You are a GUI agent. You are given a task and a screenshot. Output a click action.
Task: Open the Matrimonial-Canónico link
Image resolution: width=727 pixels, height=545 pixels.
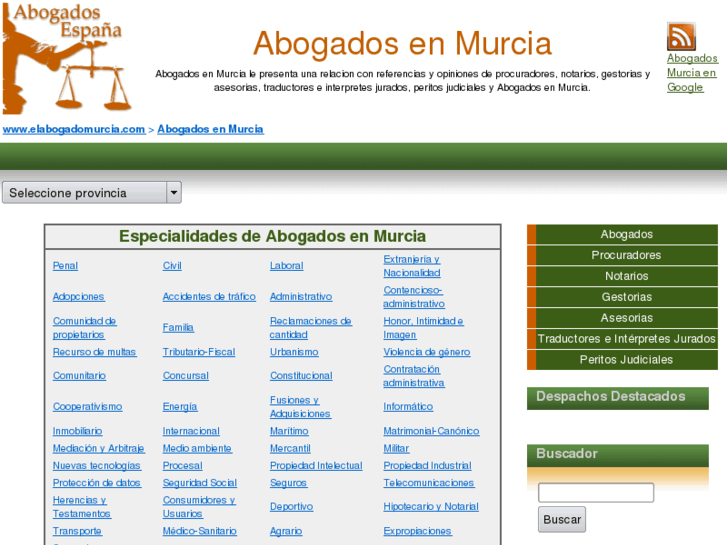pyautogui.click(x=431, y=431)
